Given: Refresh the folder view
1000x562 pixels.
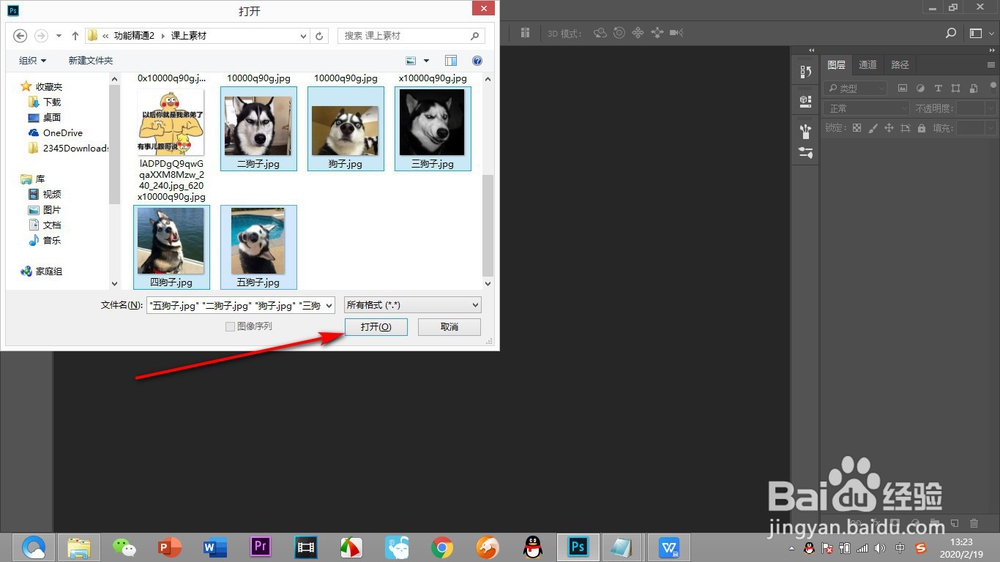Looking at the screenshot, I should 320,36.
